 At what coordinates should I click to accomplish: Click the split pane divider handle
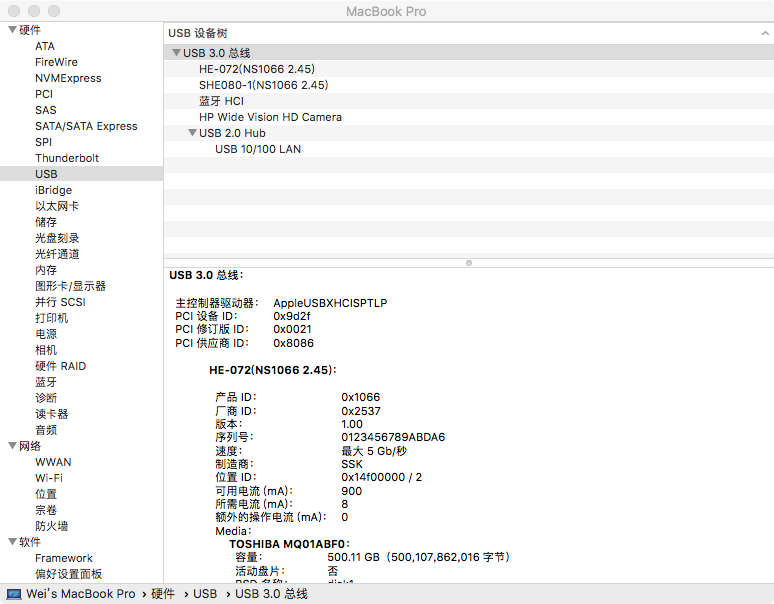pyautogui.click(x=469, y=262)
